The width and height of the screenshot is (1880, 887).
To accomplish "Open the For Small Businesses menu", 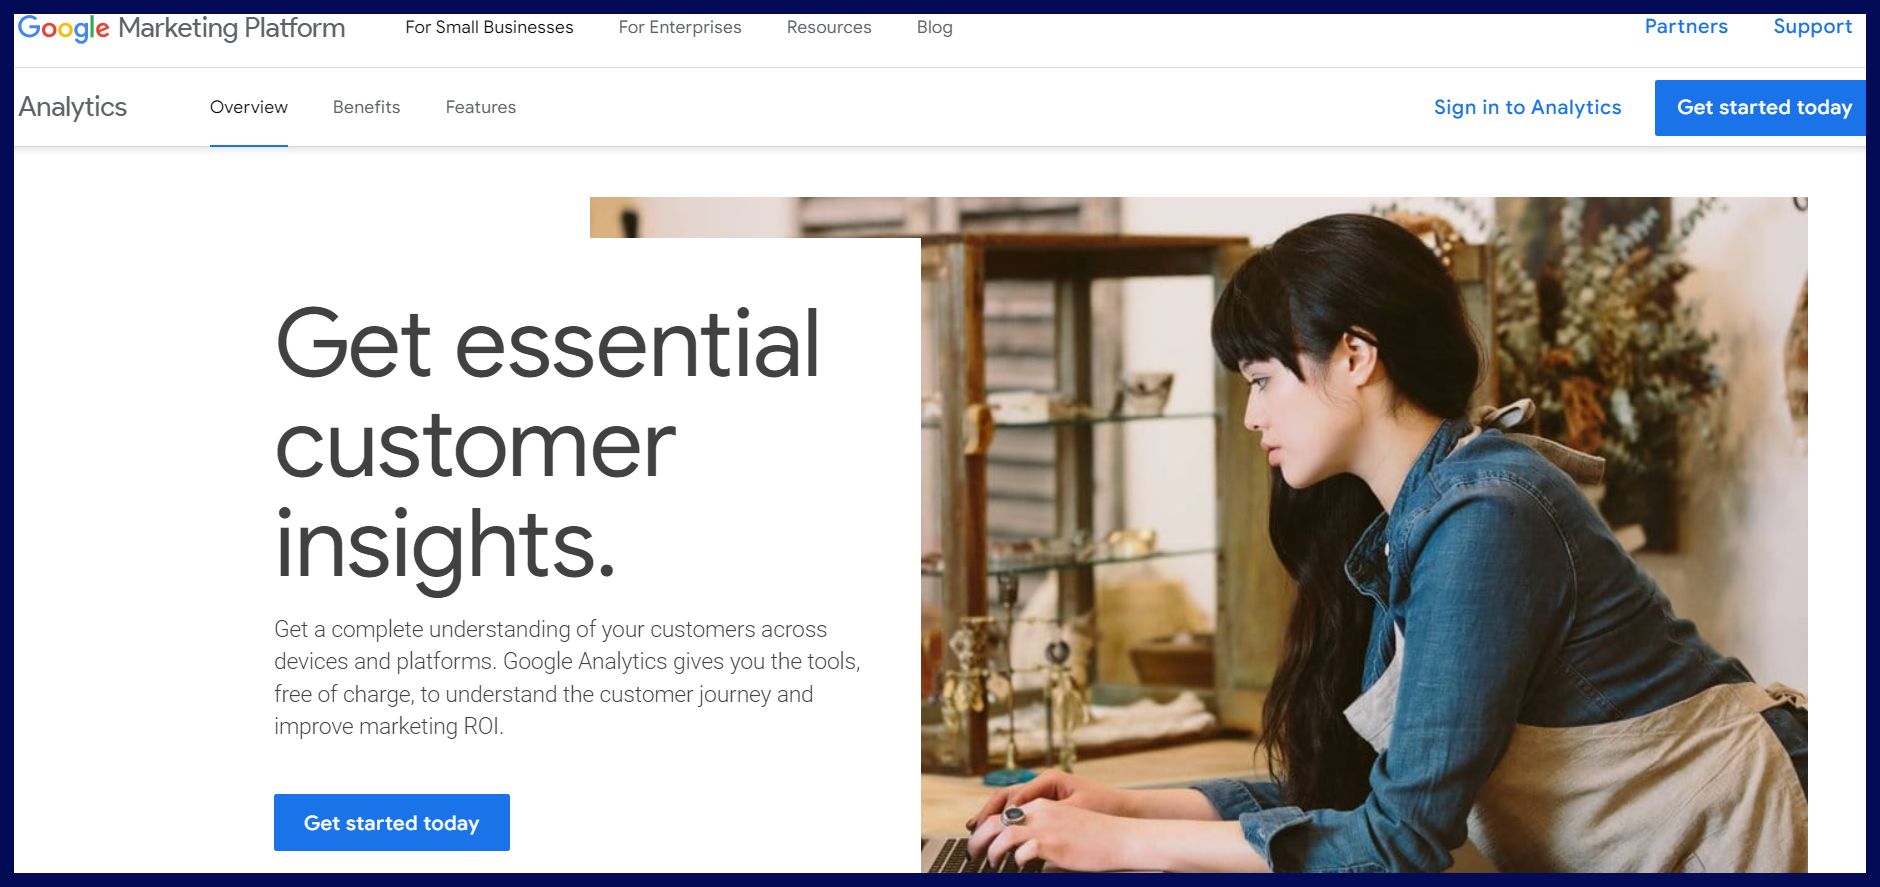I will coord(489,27).
